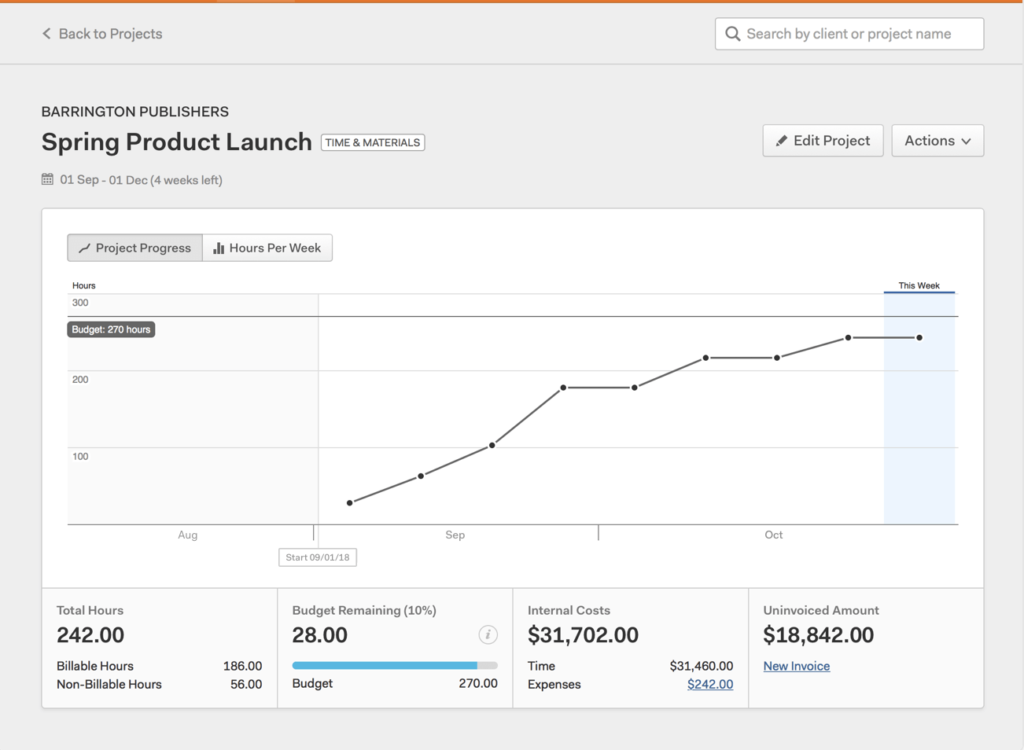Open the $242.00 expenses link
1024x750 pixels.
point(710,684)
